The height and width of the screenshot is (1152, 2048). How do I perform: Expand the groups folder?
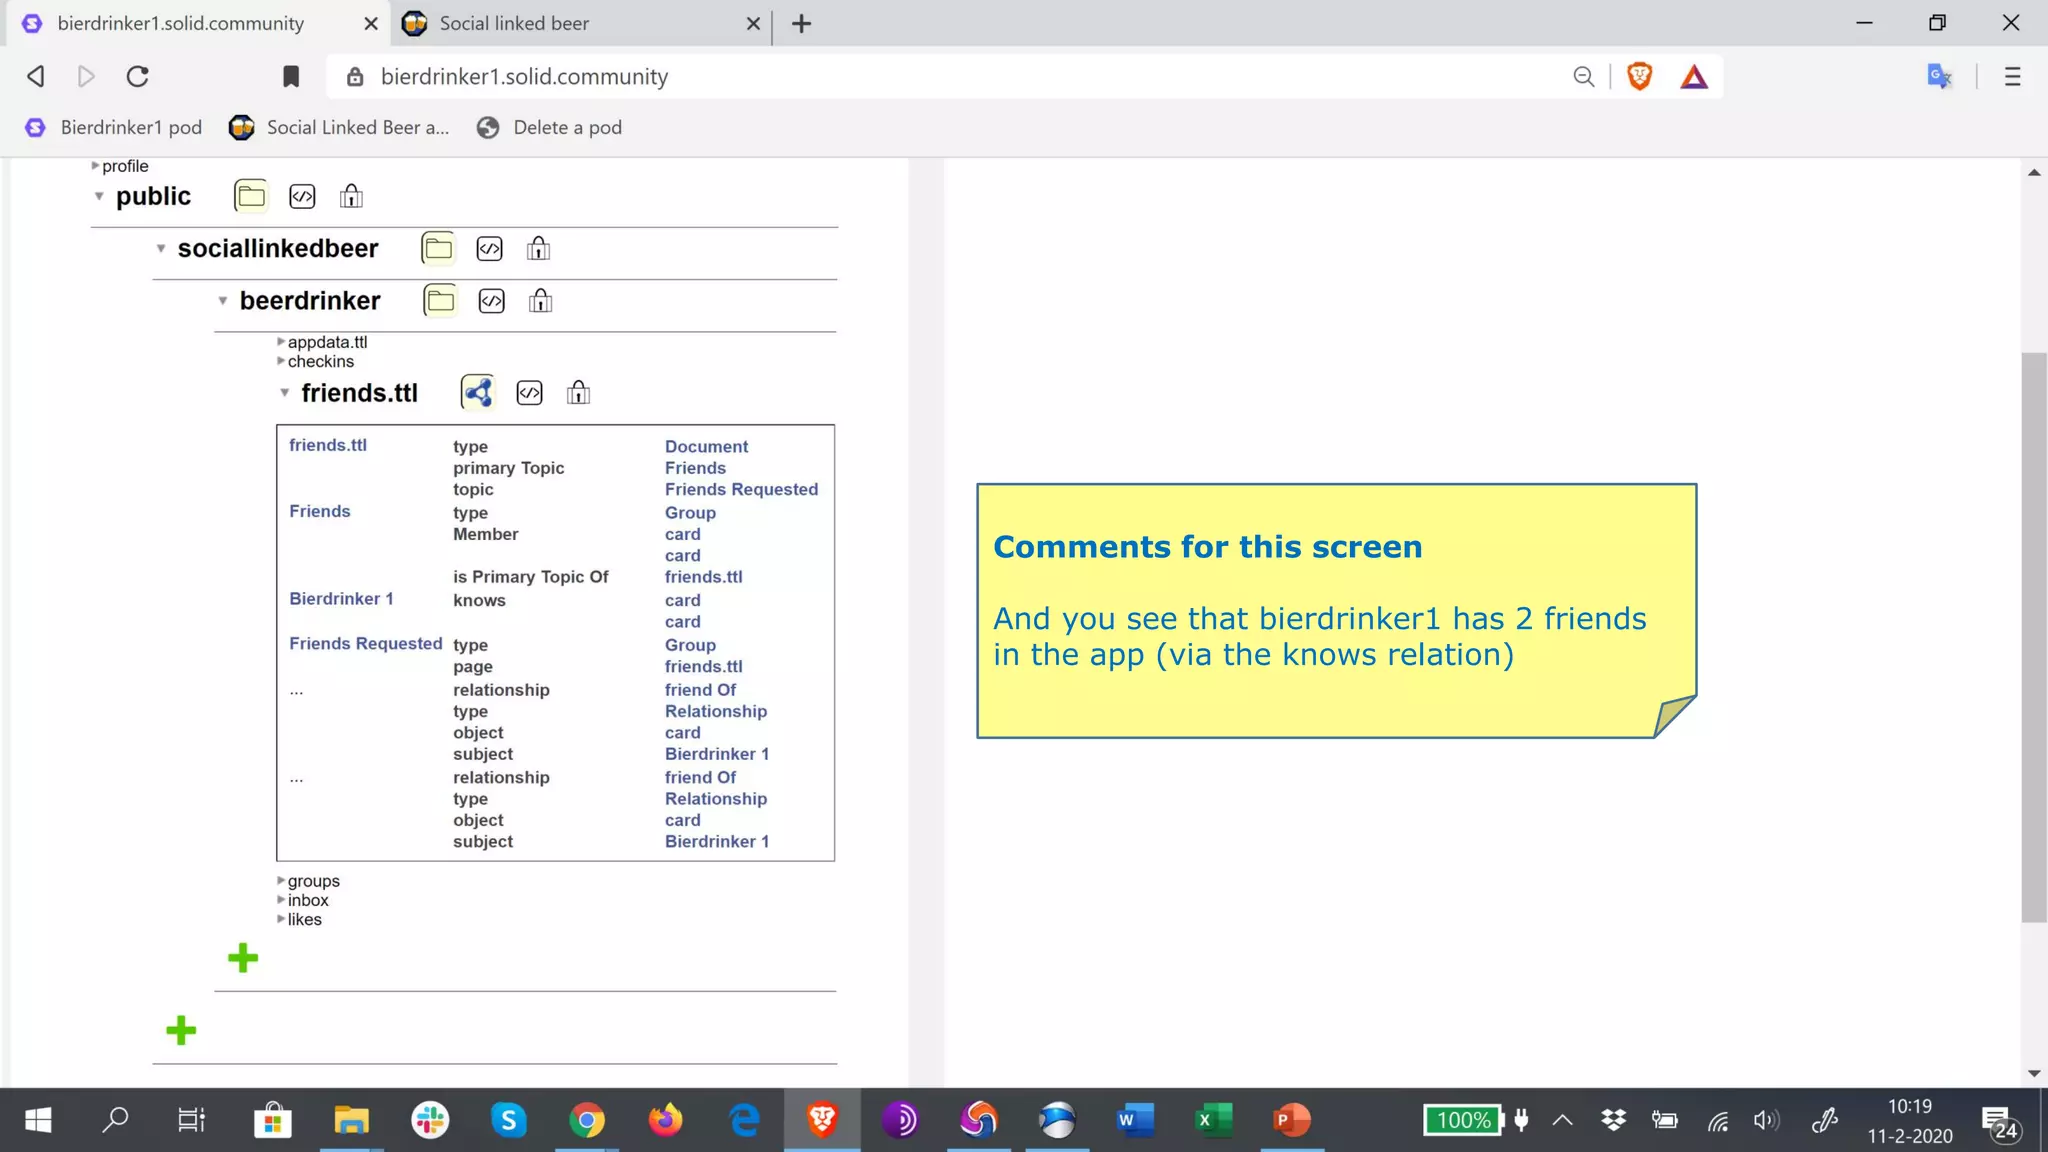click(281, 880)
